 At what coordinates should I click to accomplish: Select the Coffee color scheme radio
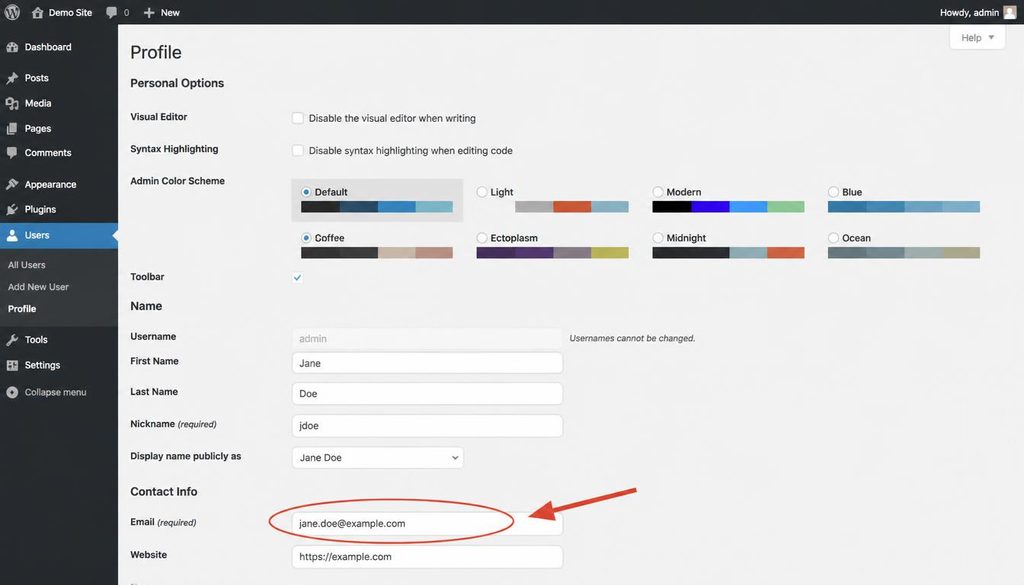pyautogui.click(x=306, y=238)
